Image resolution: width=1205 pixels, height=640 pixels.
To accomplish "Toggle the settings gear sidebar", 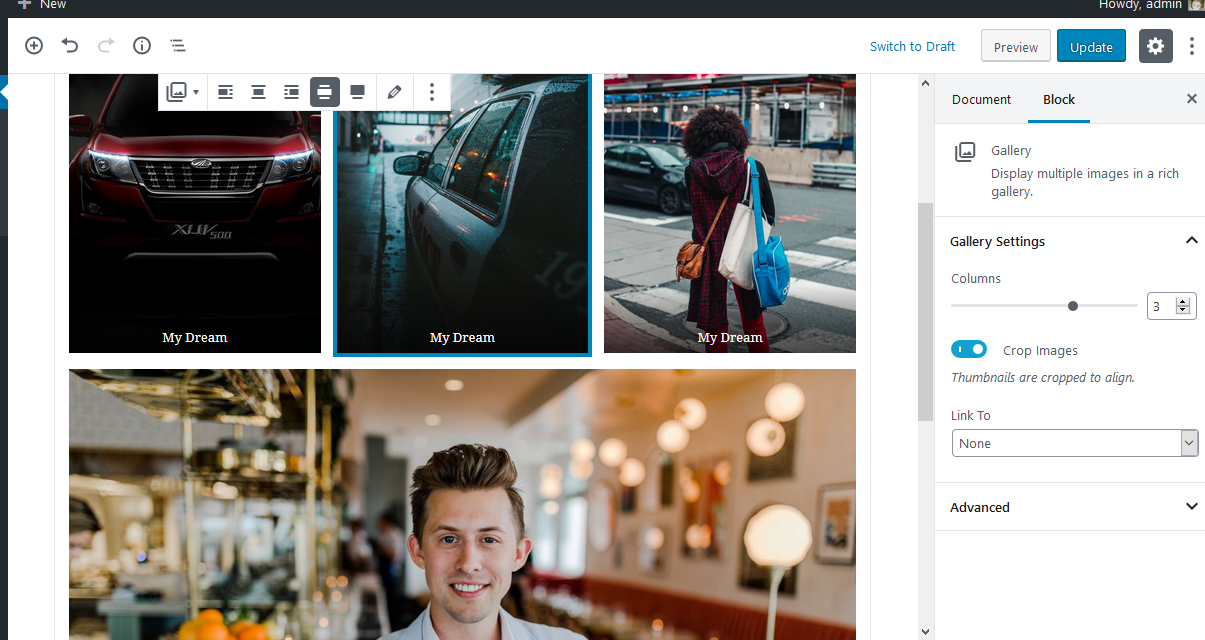I will click(1156, 46).
